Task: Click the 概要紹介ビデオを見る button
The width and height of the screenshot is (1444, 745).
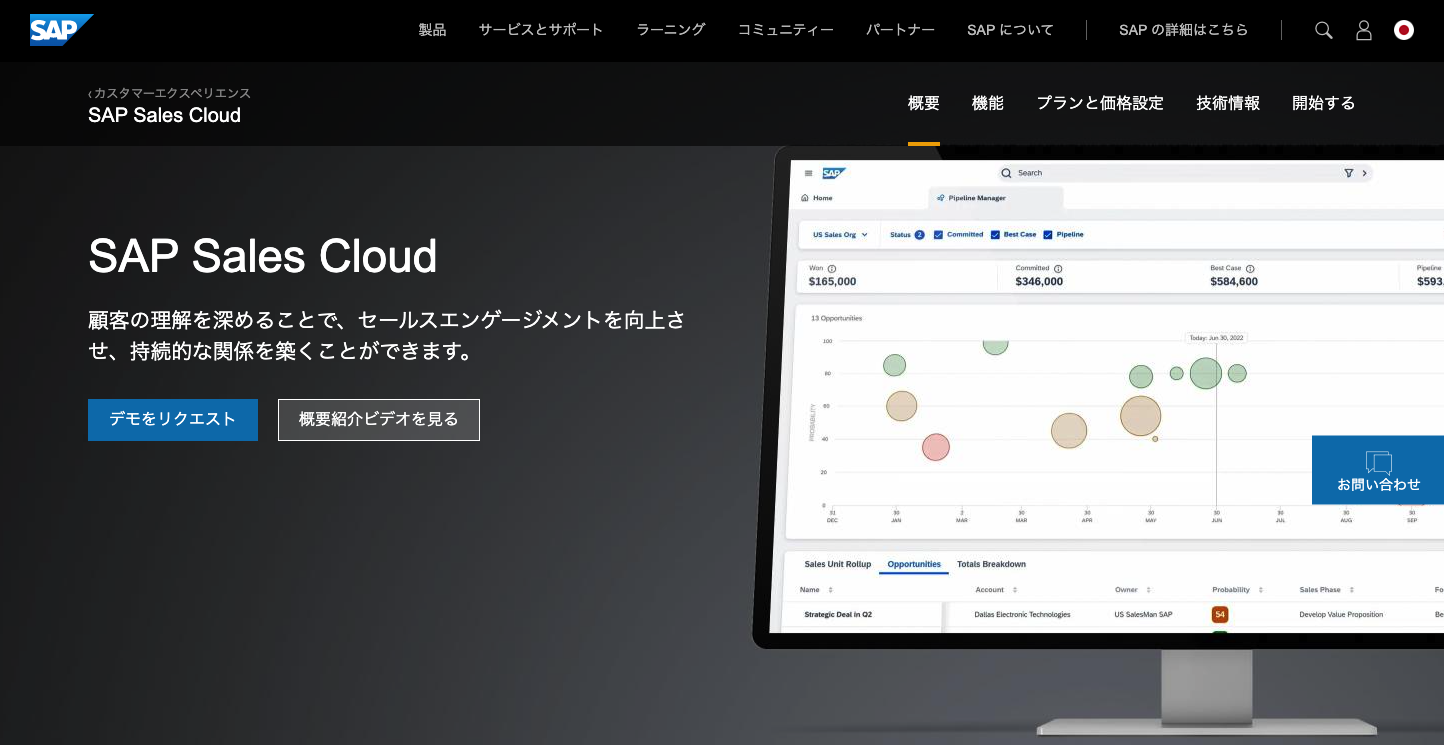Action: tap(379, 420)
